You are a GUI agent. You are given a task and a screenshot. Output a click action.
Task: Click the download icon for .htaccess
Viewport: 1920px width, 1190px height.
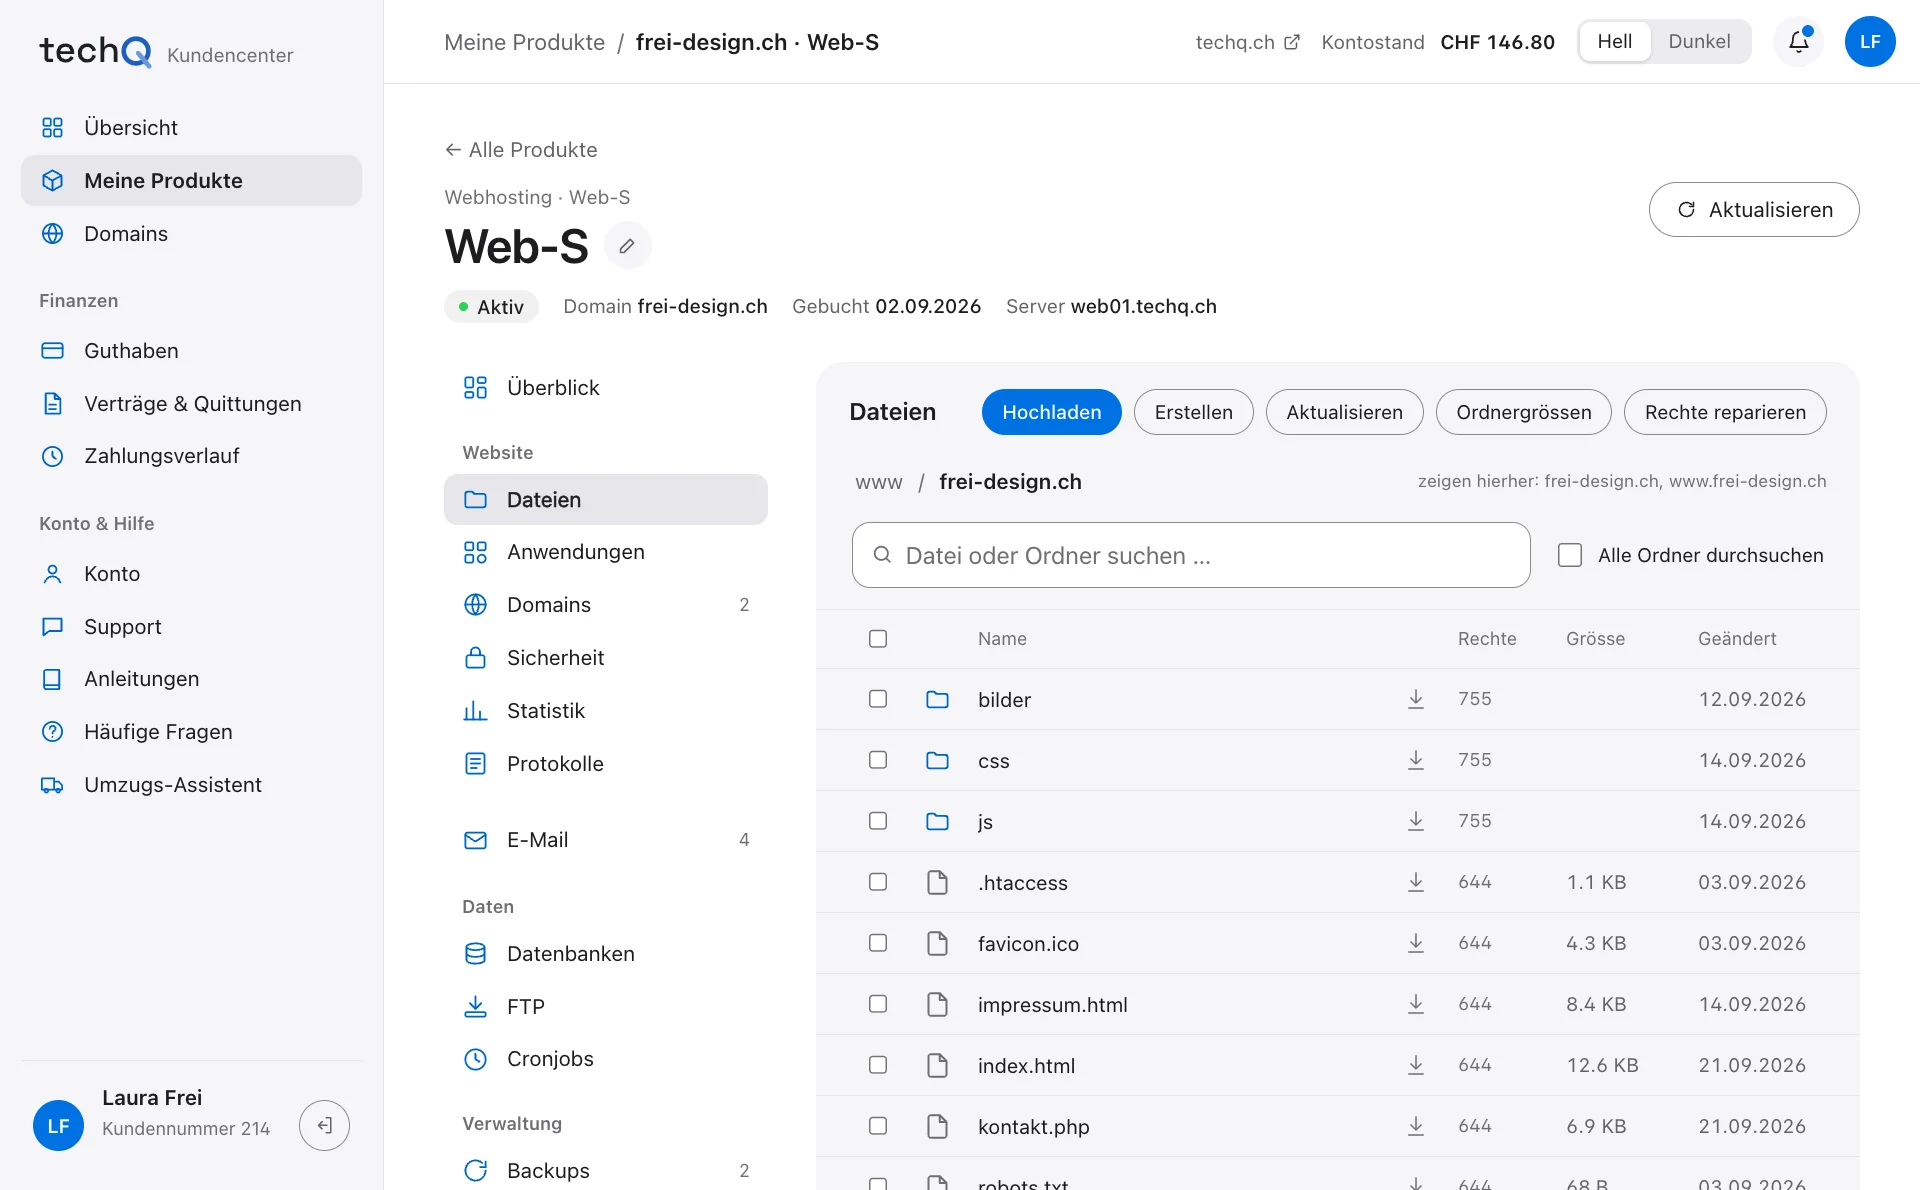coord(1416,882)
